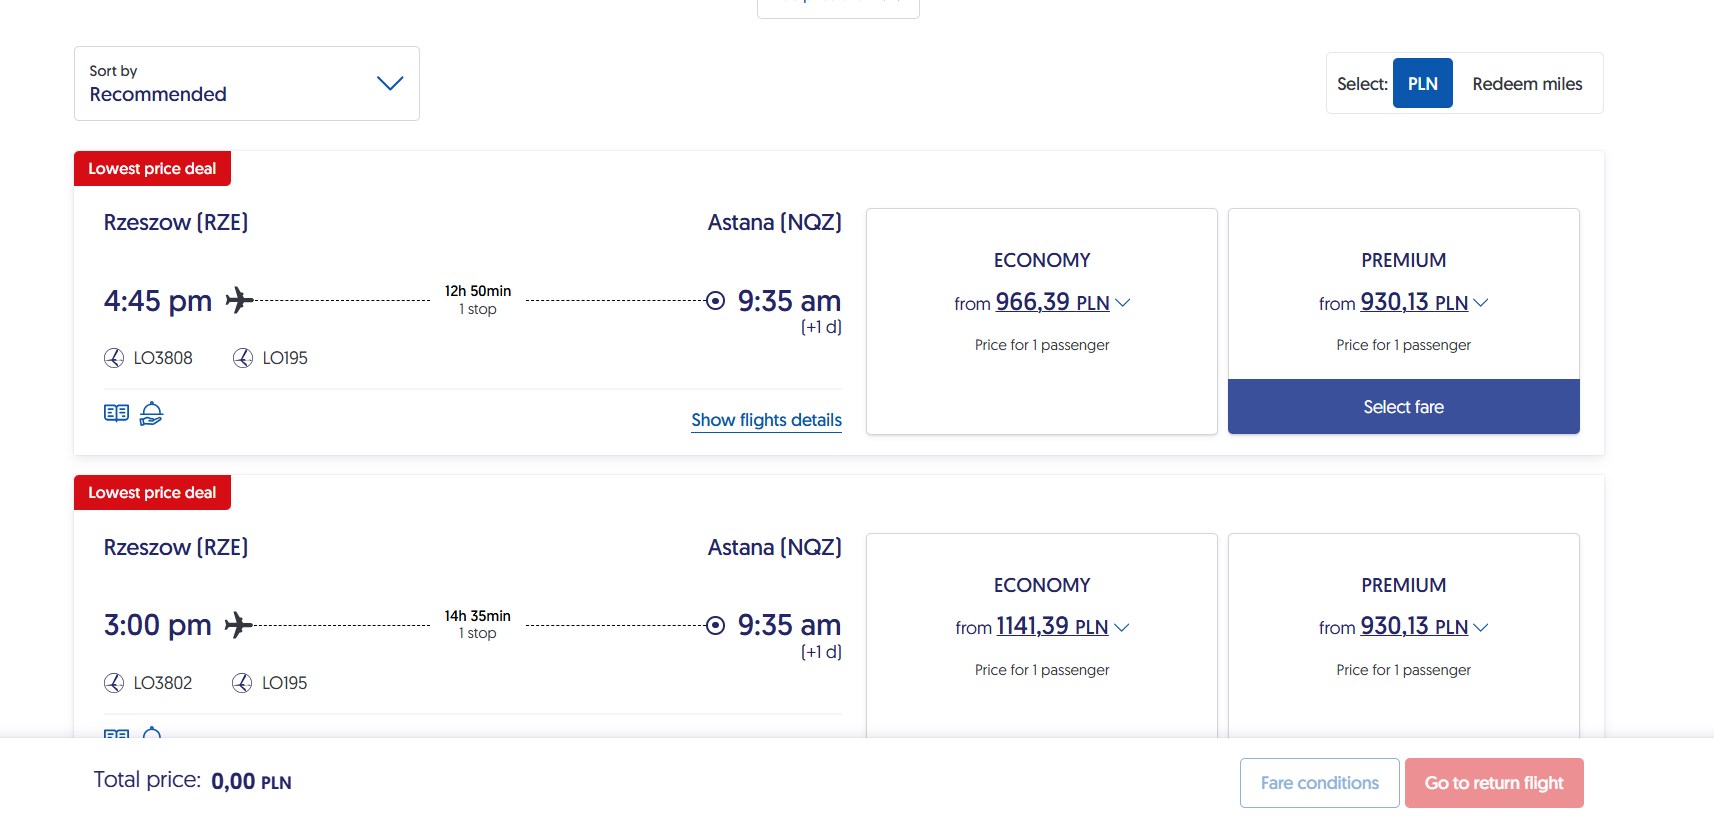Click the Select fare button
The width and height of the screenshot is (1714, 824).
pos(1403,407)
